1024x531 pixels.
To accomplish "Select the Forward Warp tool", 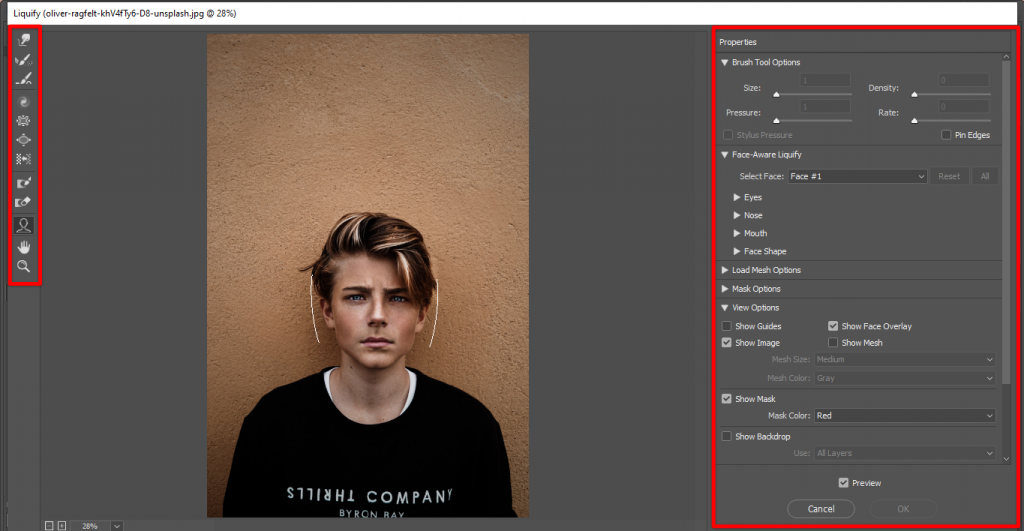I will coord(24,40).
